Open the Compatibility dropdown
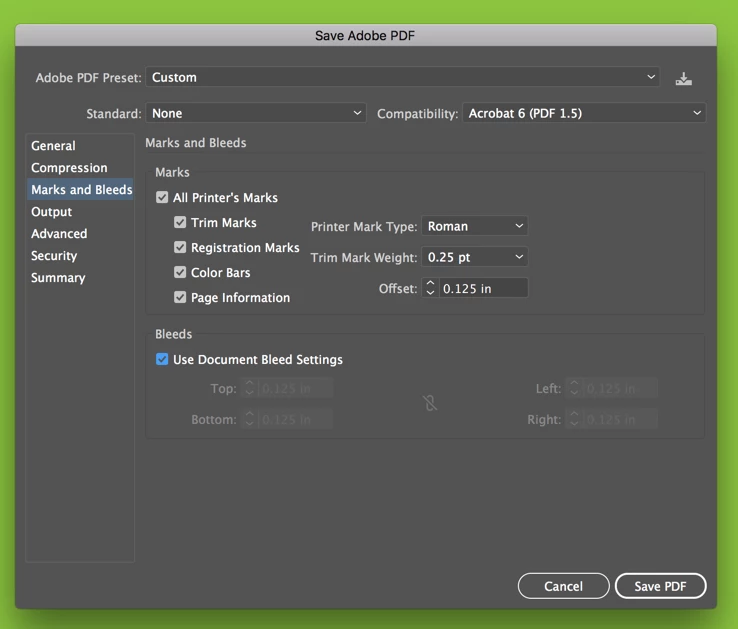Viewport: 738px width, 629px height. [584, 113]
